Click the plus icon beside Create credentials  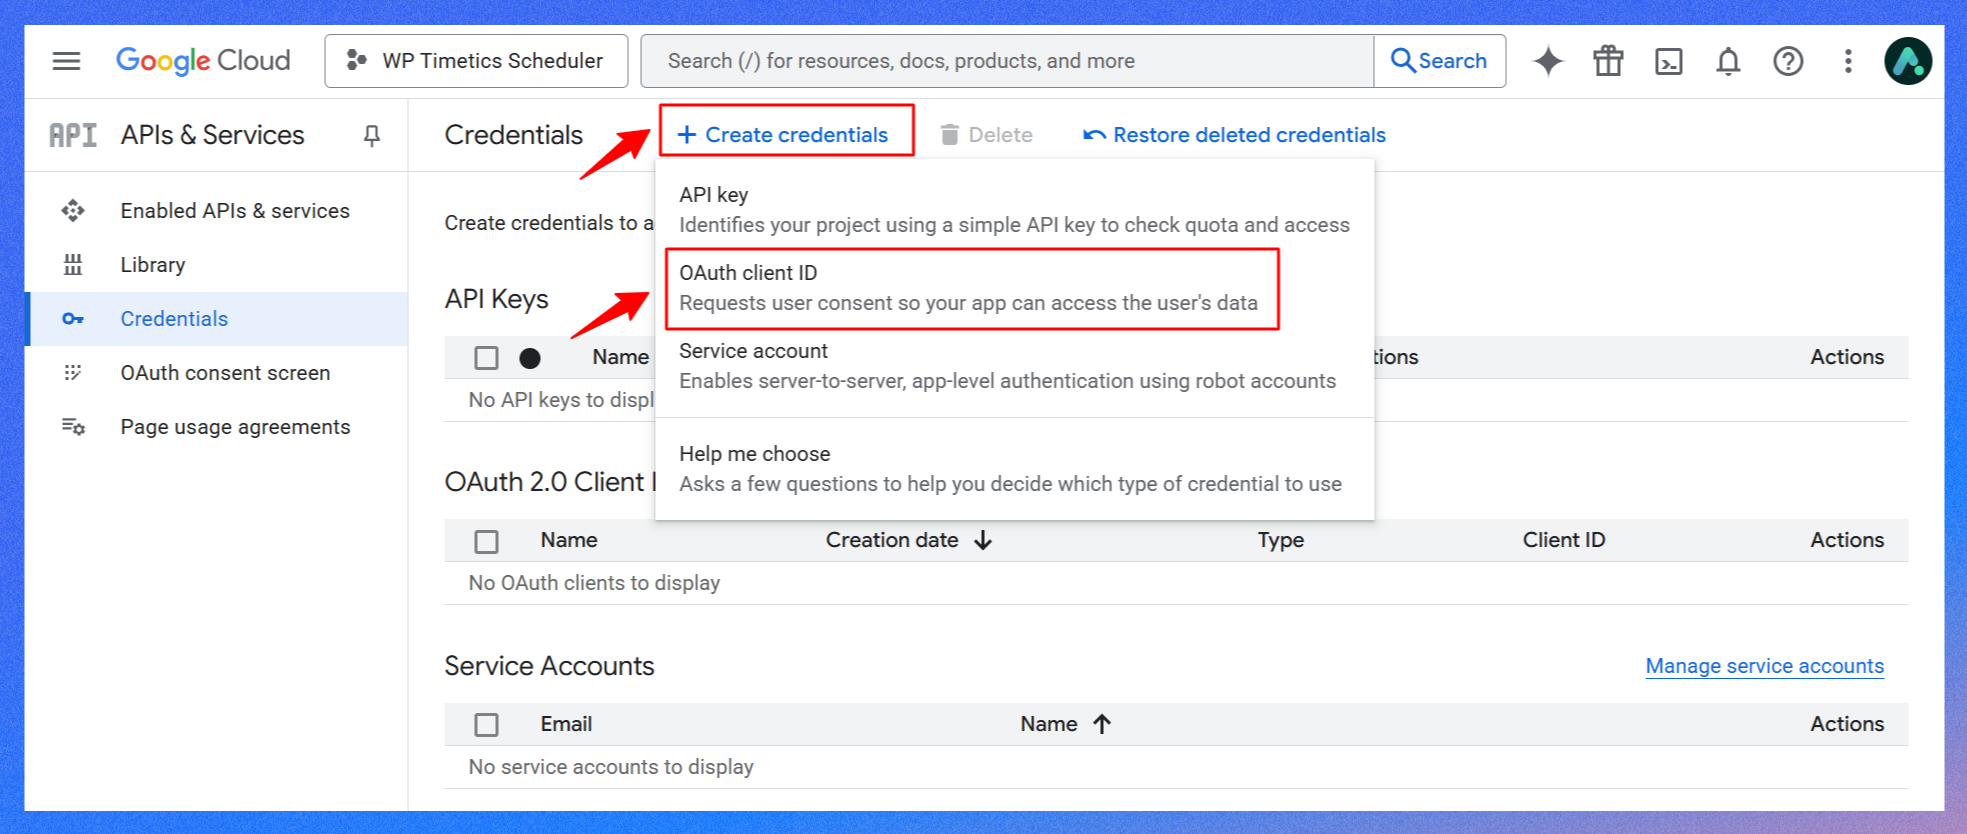click(x=687, y=135)
